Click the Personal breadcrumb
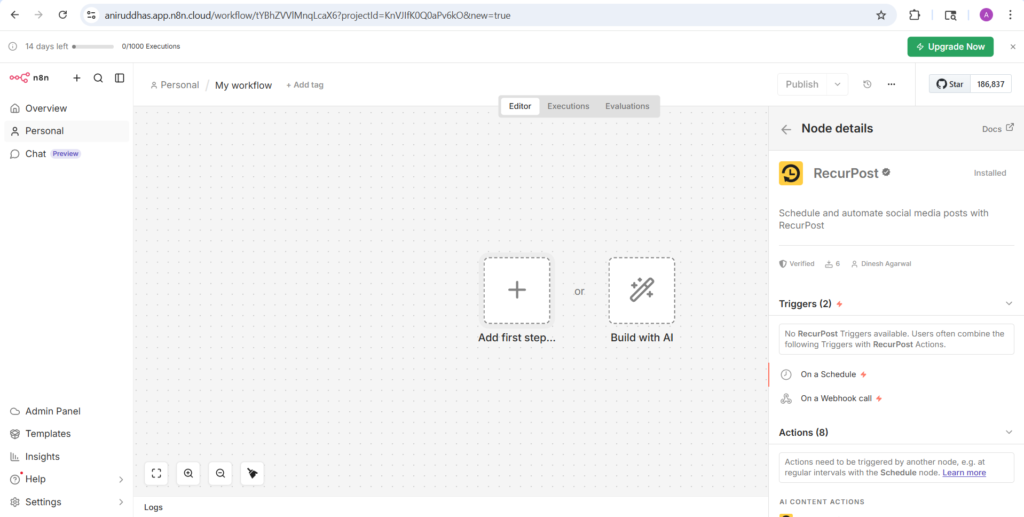Screen dimensions: 1024x517 [174, 85]
